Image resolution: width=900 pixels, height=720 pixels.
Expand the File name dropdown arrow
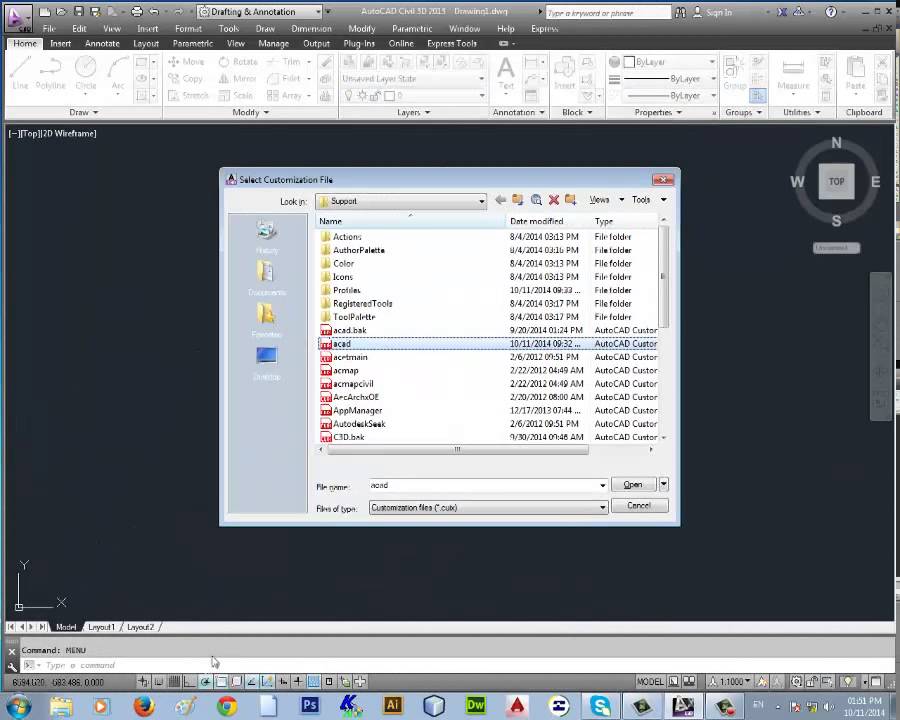pos(602,485)
